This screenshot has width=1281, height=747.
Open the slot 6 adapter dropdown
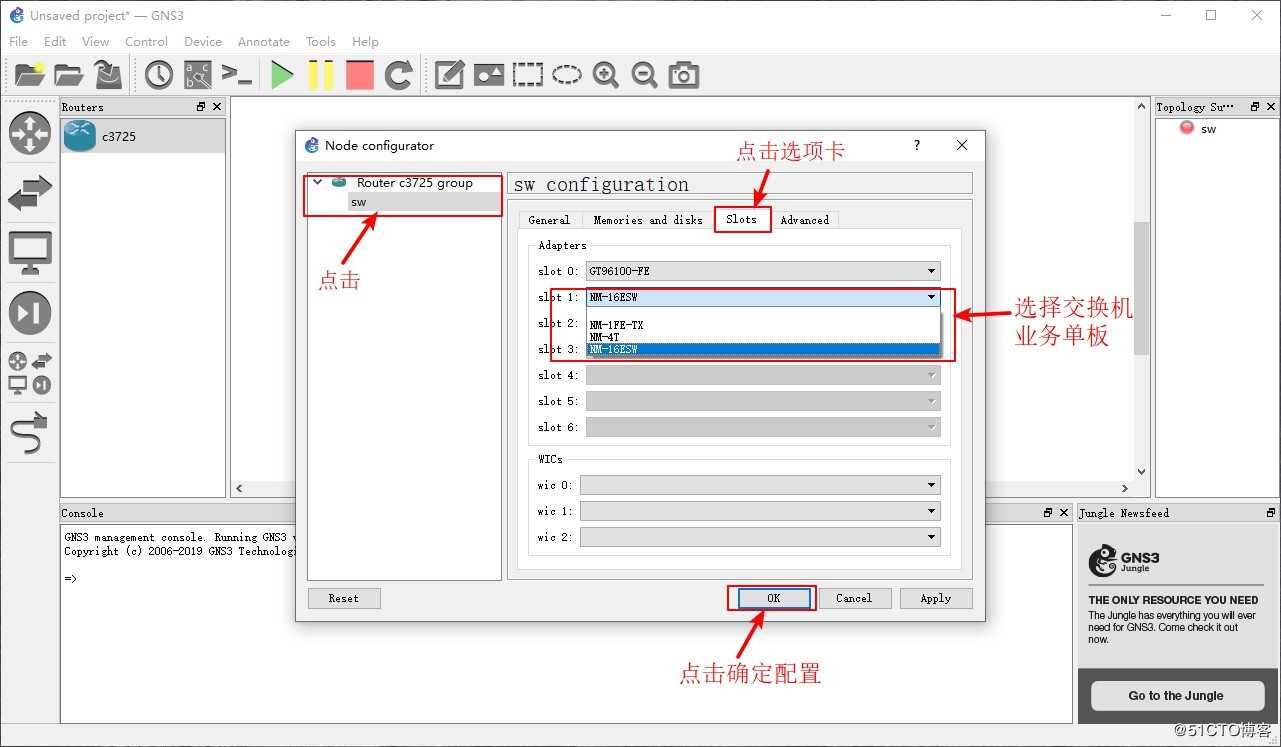763,427
